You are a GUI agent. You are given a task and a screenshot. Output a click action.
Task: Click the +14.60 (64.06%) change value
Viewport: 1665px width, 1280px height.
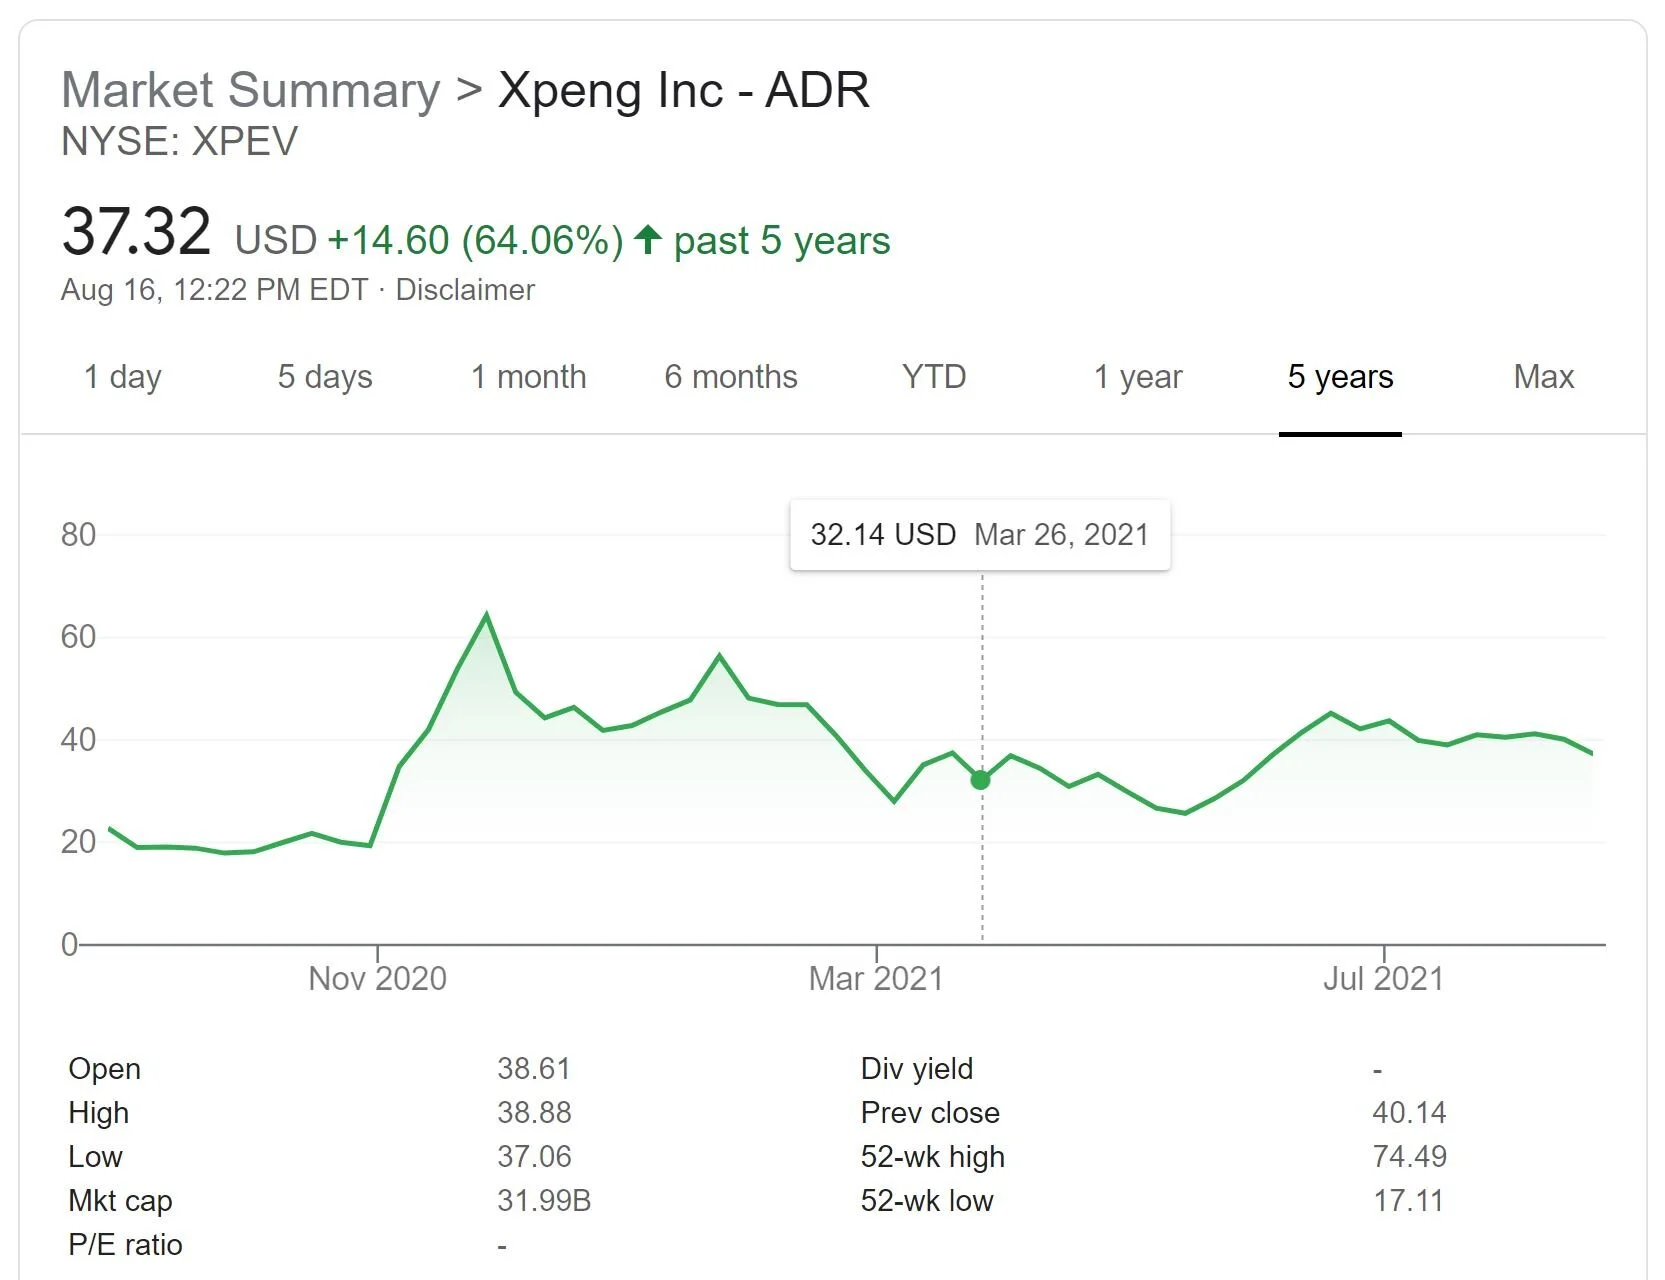tap(476, 241)
